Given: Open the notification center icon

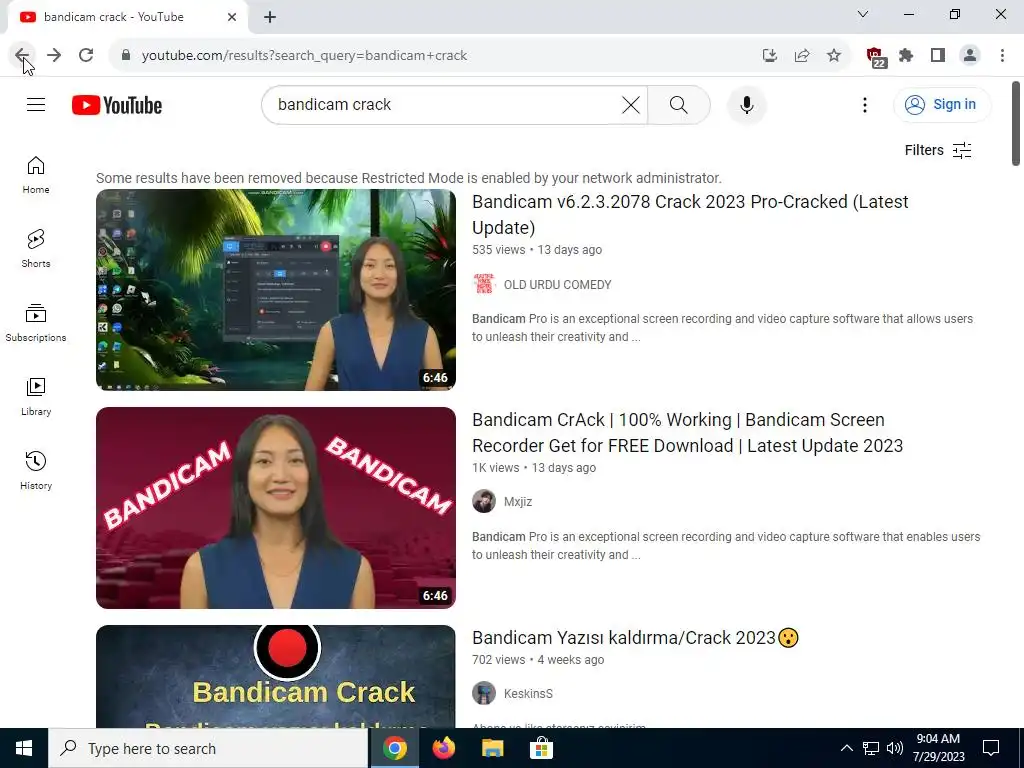Looking at the screenshot, I should [991, 748].
